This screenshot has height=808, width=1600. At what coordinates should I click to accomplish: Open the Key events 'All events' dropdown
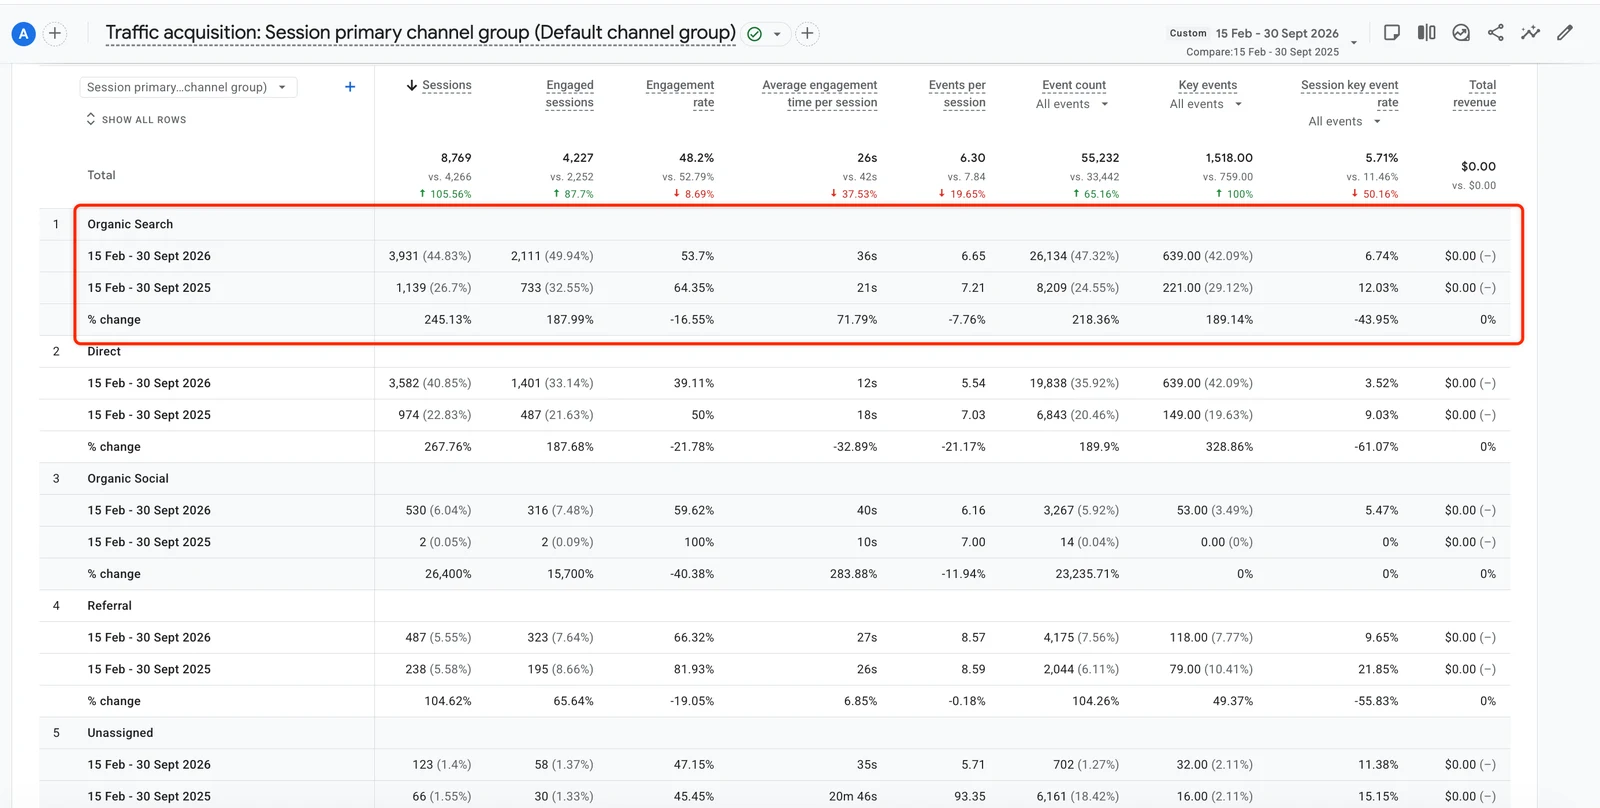1206,104
